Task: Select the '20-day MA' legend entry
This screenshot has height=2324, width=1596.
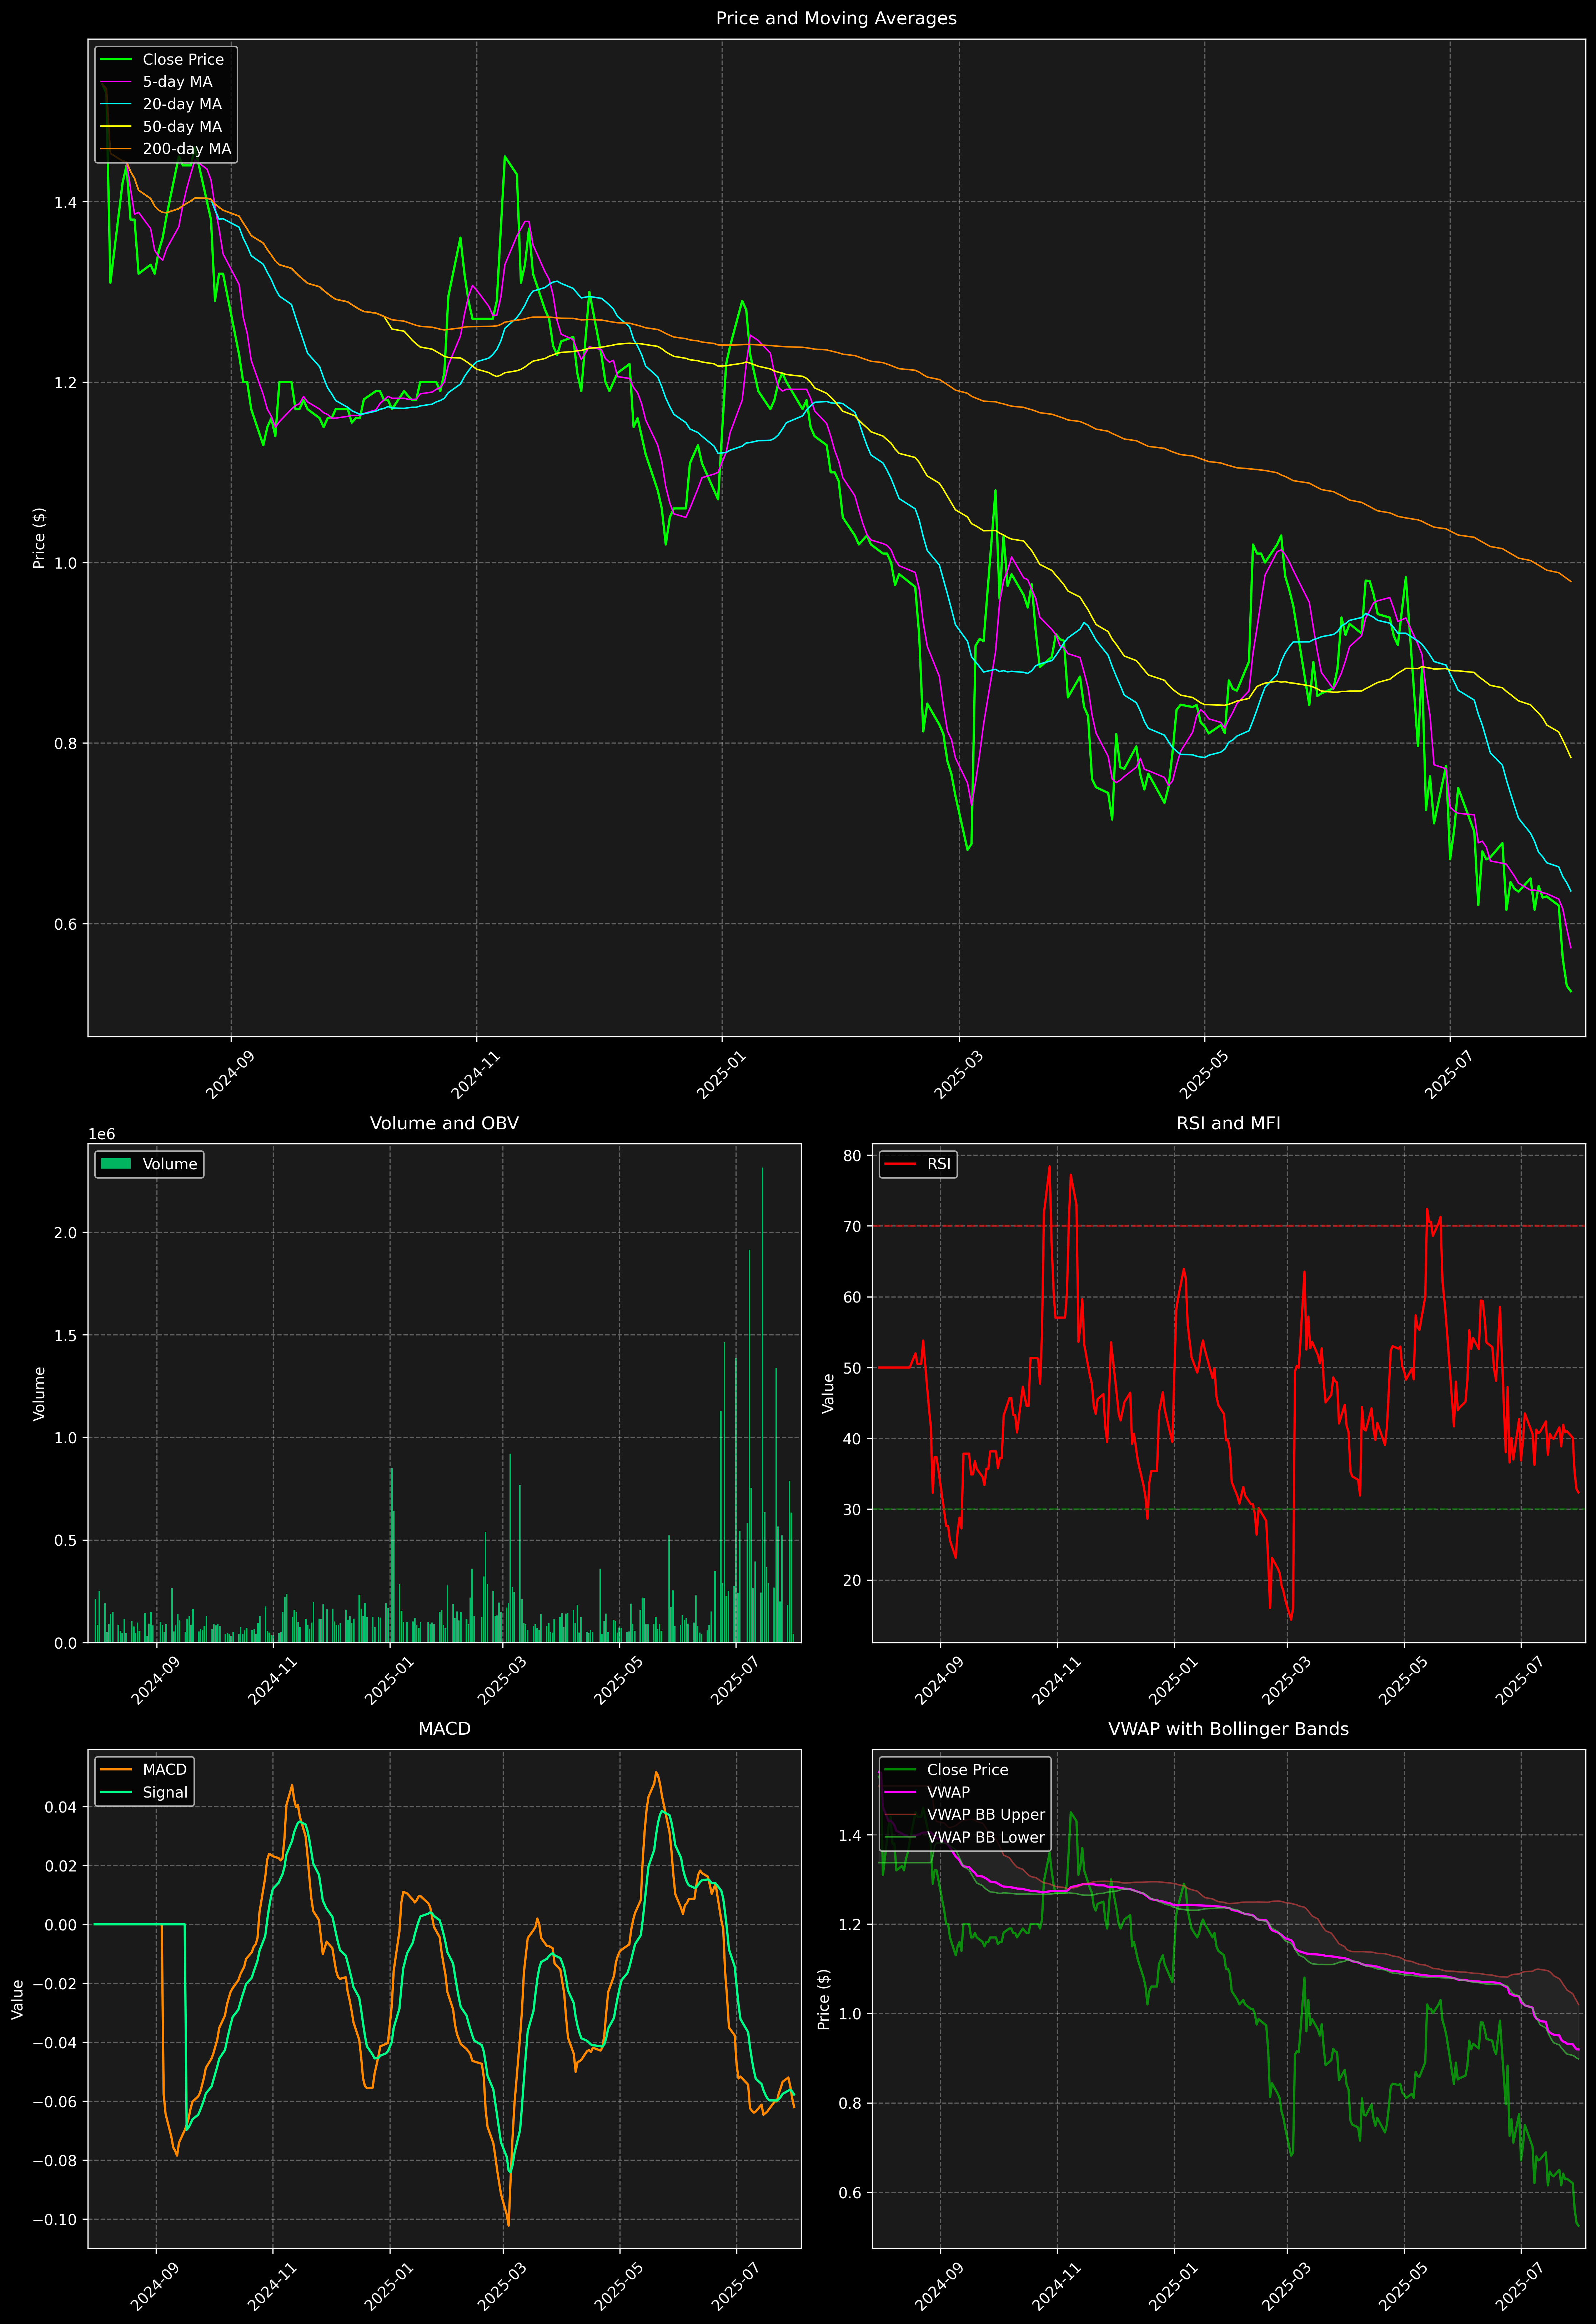Action: point(182,104)
